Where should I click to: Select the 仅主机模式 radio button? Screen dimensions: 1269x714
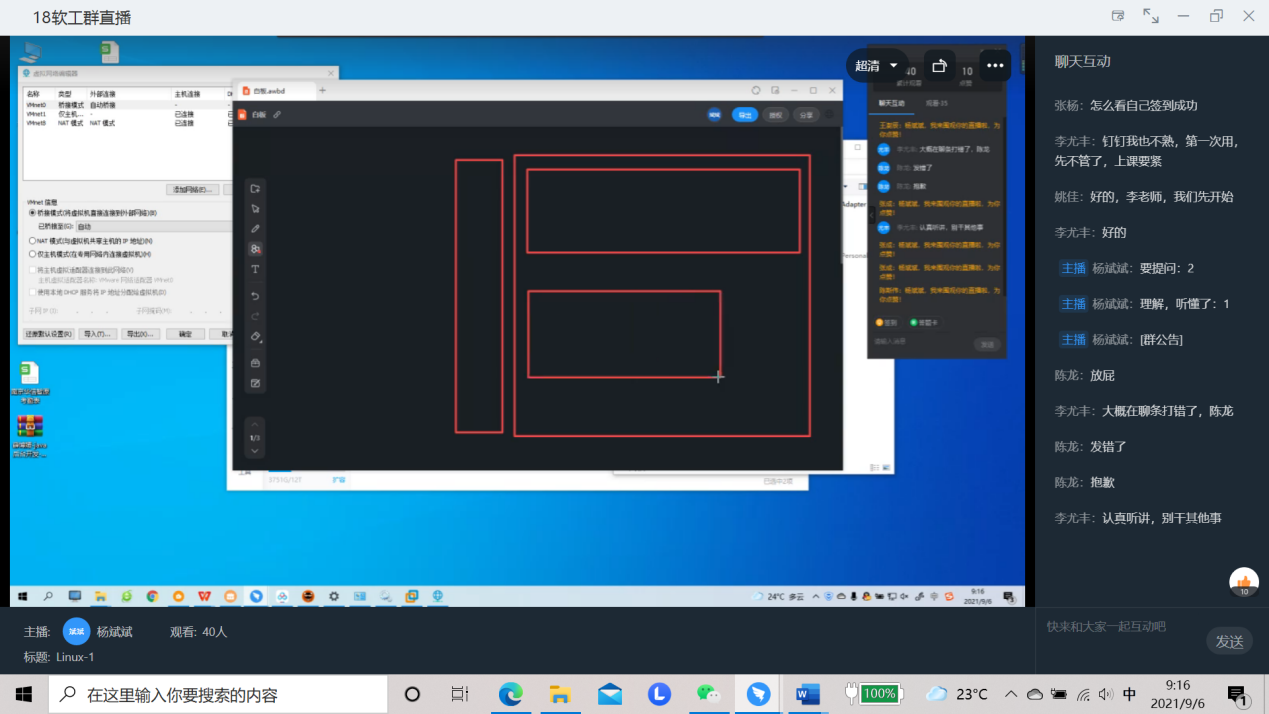(32, 254)
